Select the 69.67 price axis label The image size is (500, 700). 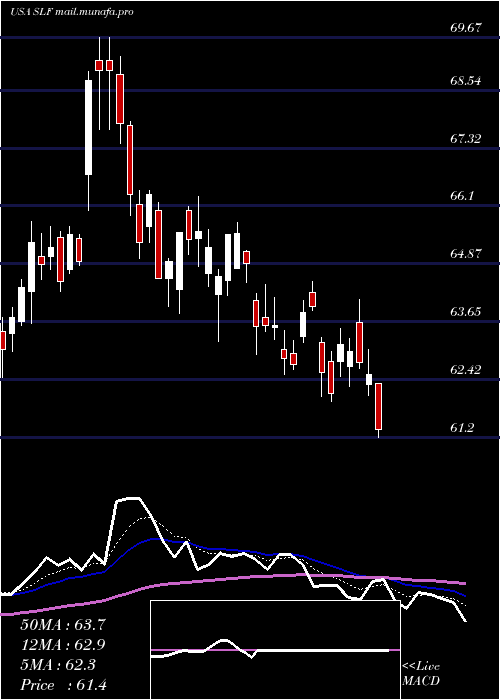coord(466,28)
